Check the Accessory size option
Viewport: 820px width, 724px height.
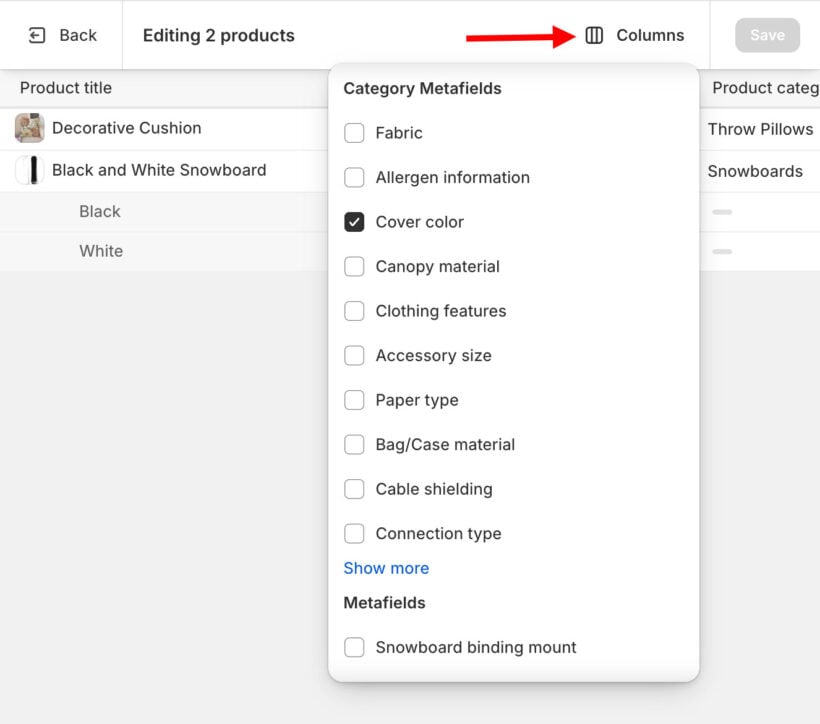tap(354, 355)
